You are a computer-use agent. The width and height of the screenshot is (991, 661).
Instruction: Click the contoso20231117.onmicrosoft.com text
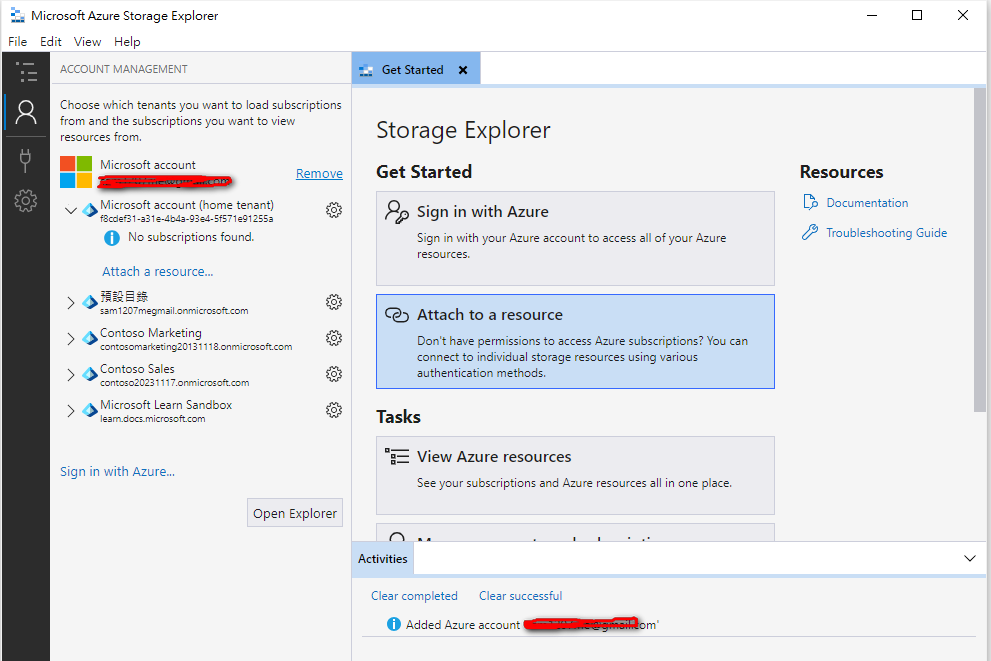[174, 382]
